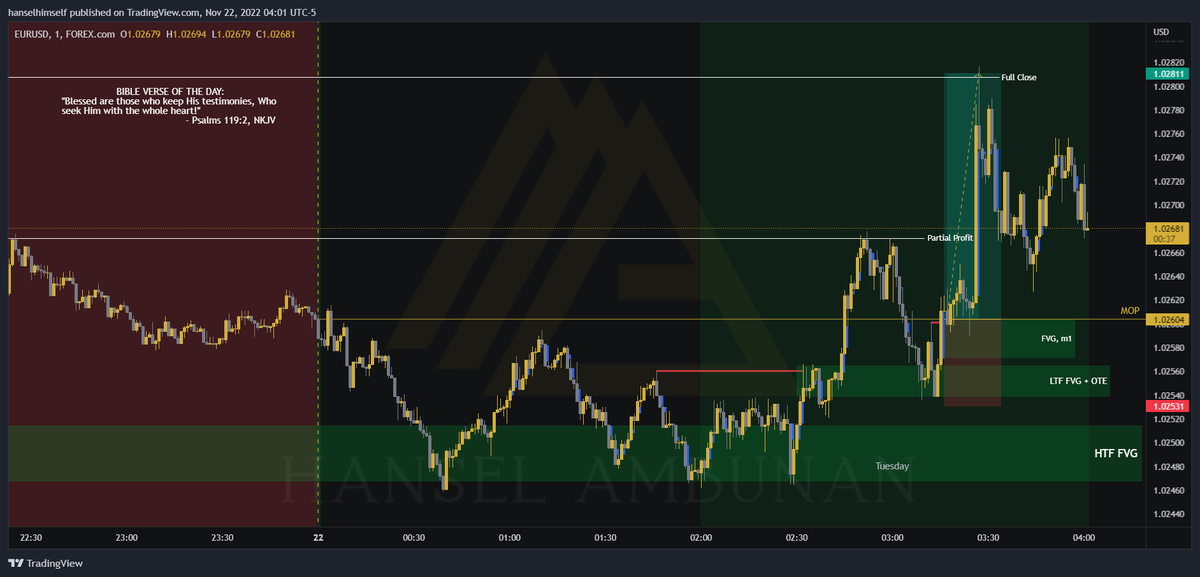Click 23:30 on the time axis
The image size is (1200, 577).
[222, 537]
